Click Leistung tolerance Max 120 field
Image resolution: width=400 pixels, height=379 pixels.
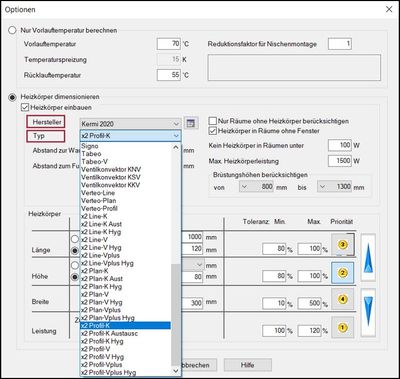tap(309, 331)
